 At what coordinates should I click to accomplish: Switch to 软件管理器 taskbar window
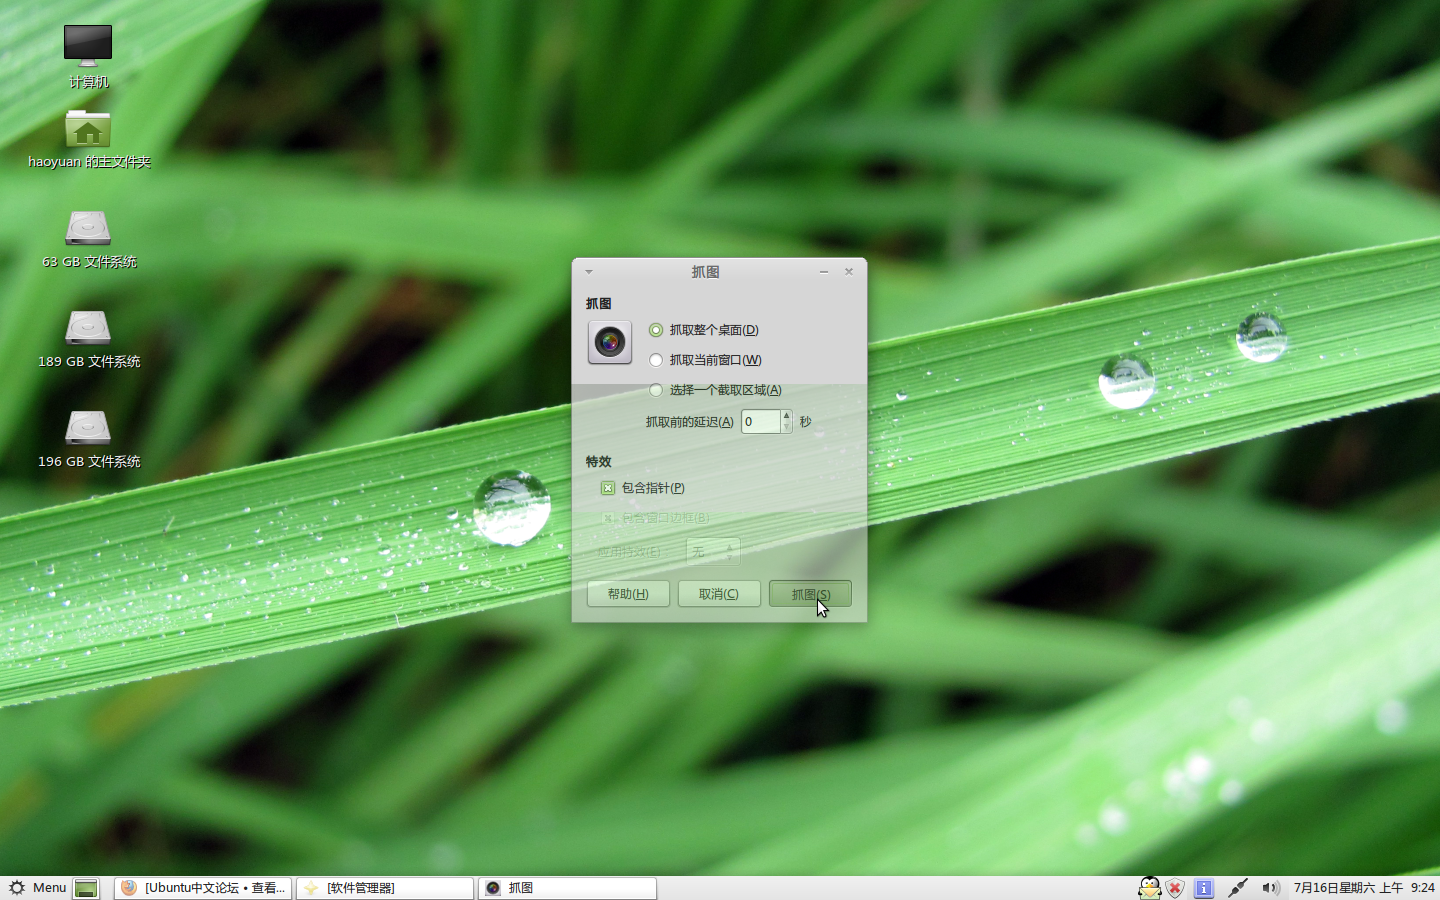click(385, 888)
